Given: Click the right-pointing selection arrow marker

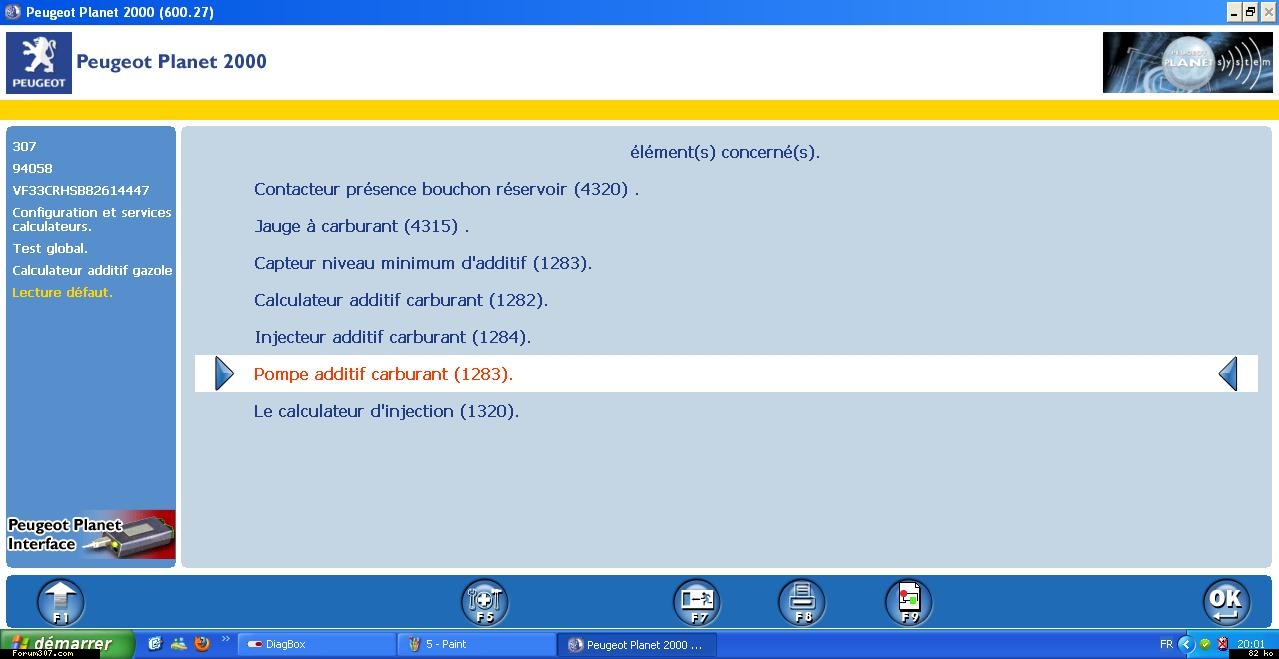Looking at the screenshot, I should tap(224, 374).
